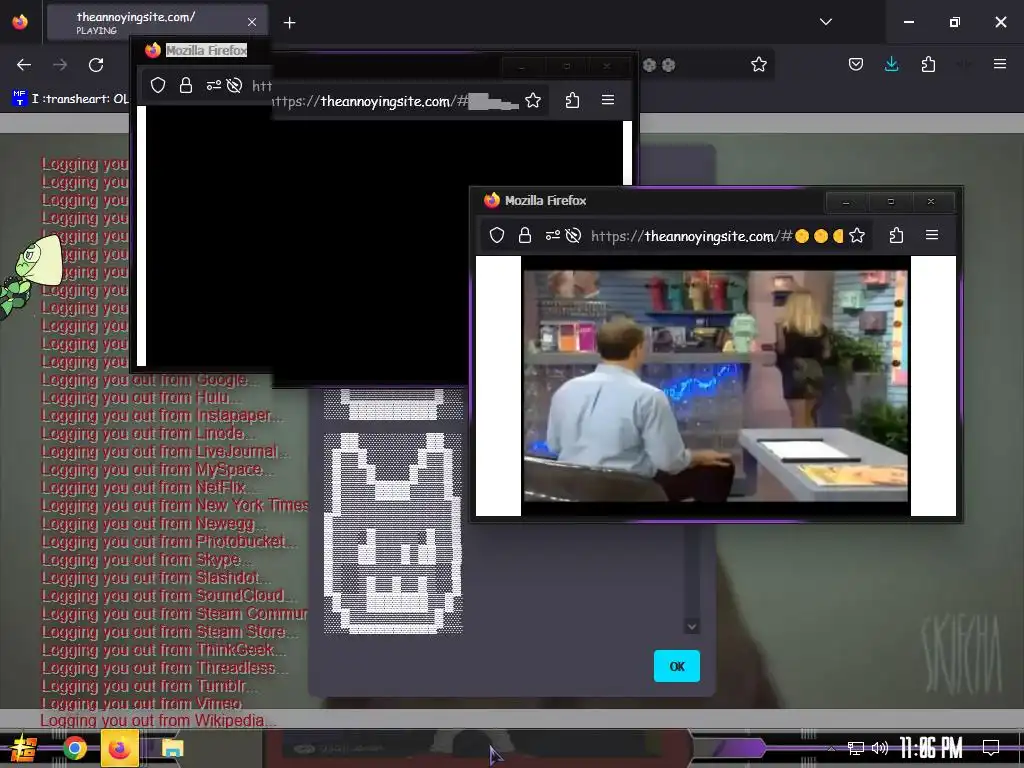The image size is (1024, 768).
Task: Click 'Logging you out from Tumblr...' text
Action: pyautogui.click(x=150, y=686)
